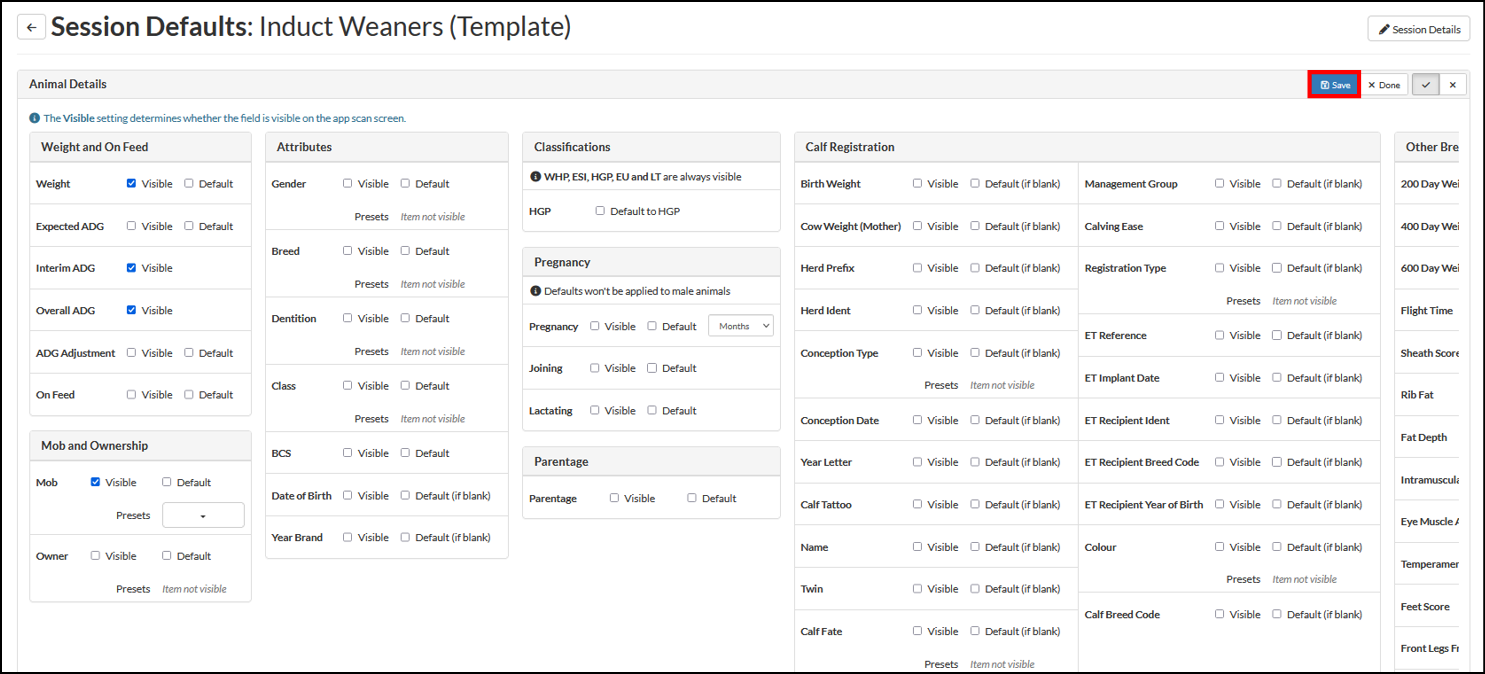The width and height of the screenshot is (1485, 674).
Task: Click the Save floppy disk icon
Action: (x=1327, y=84)
